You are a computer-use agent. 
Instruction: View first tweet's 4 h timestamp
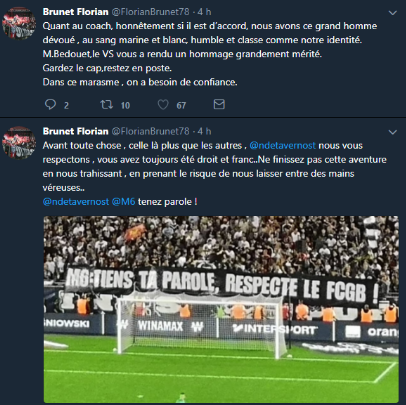click(x=204, y=12)
